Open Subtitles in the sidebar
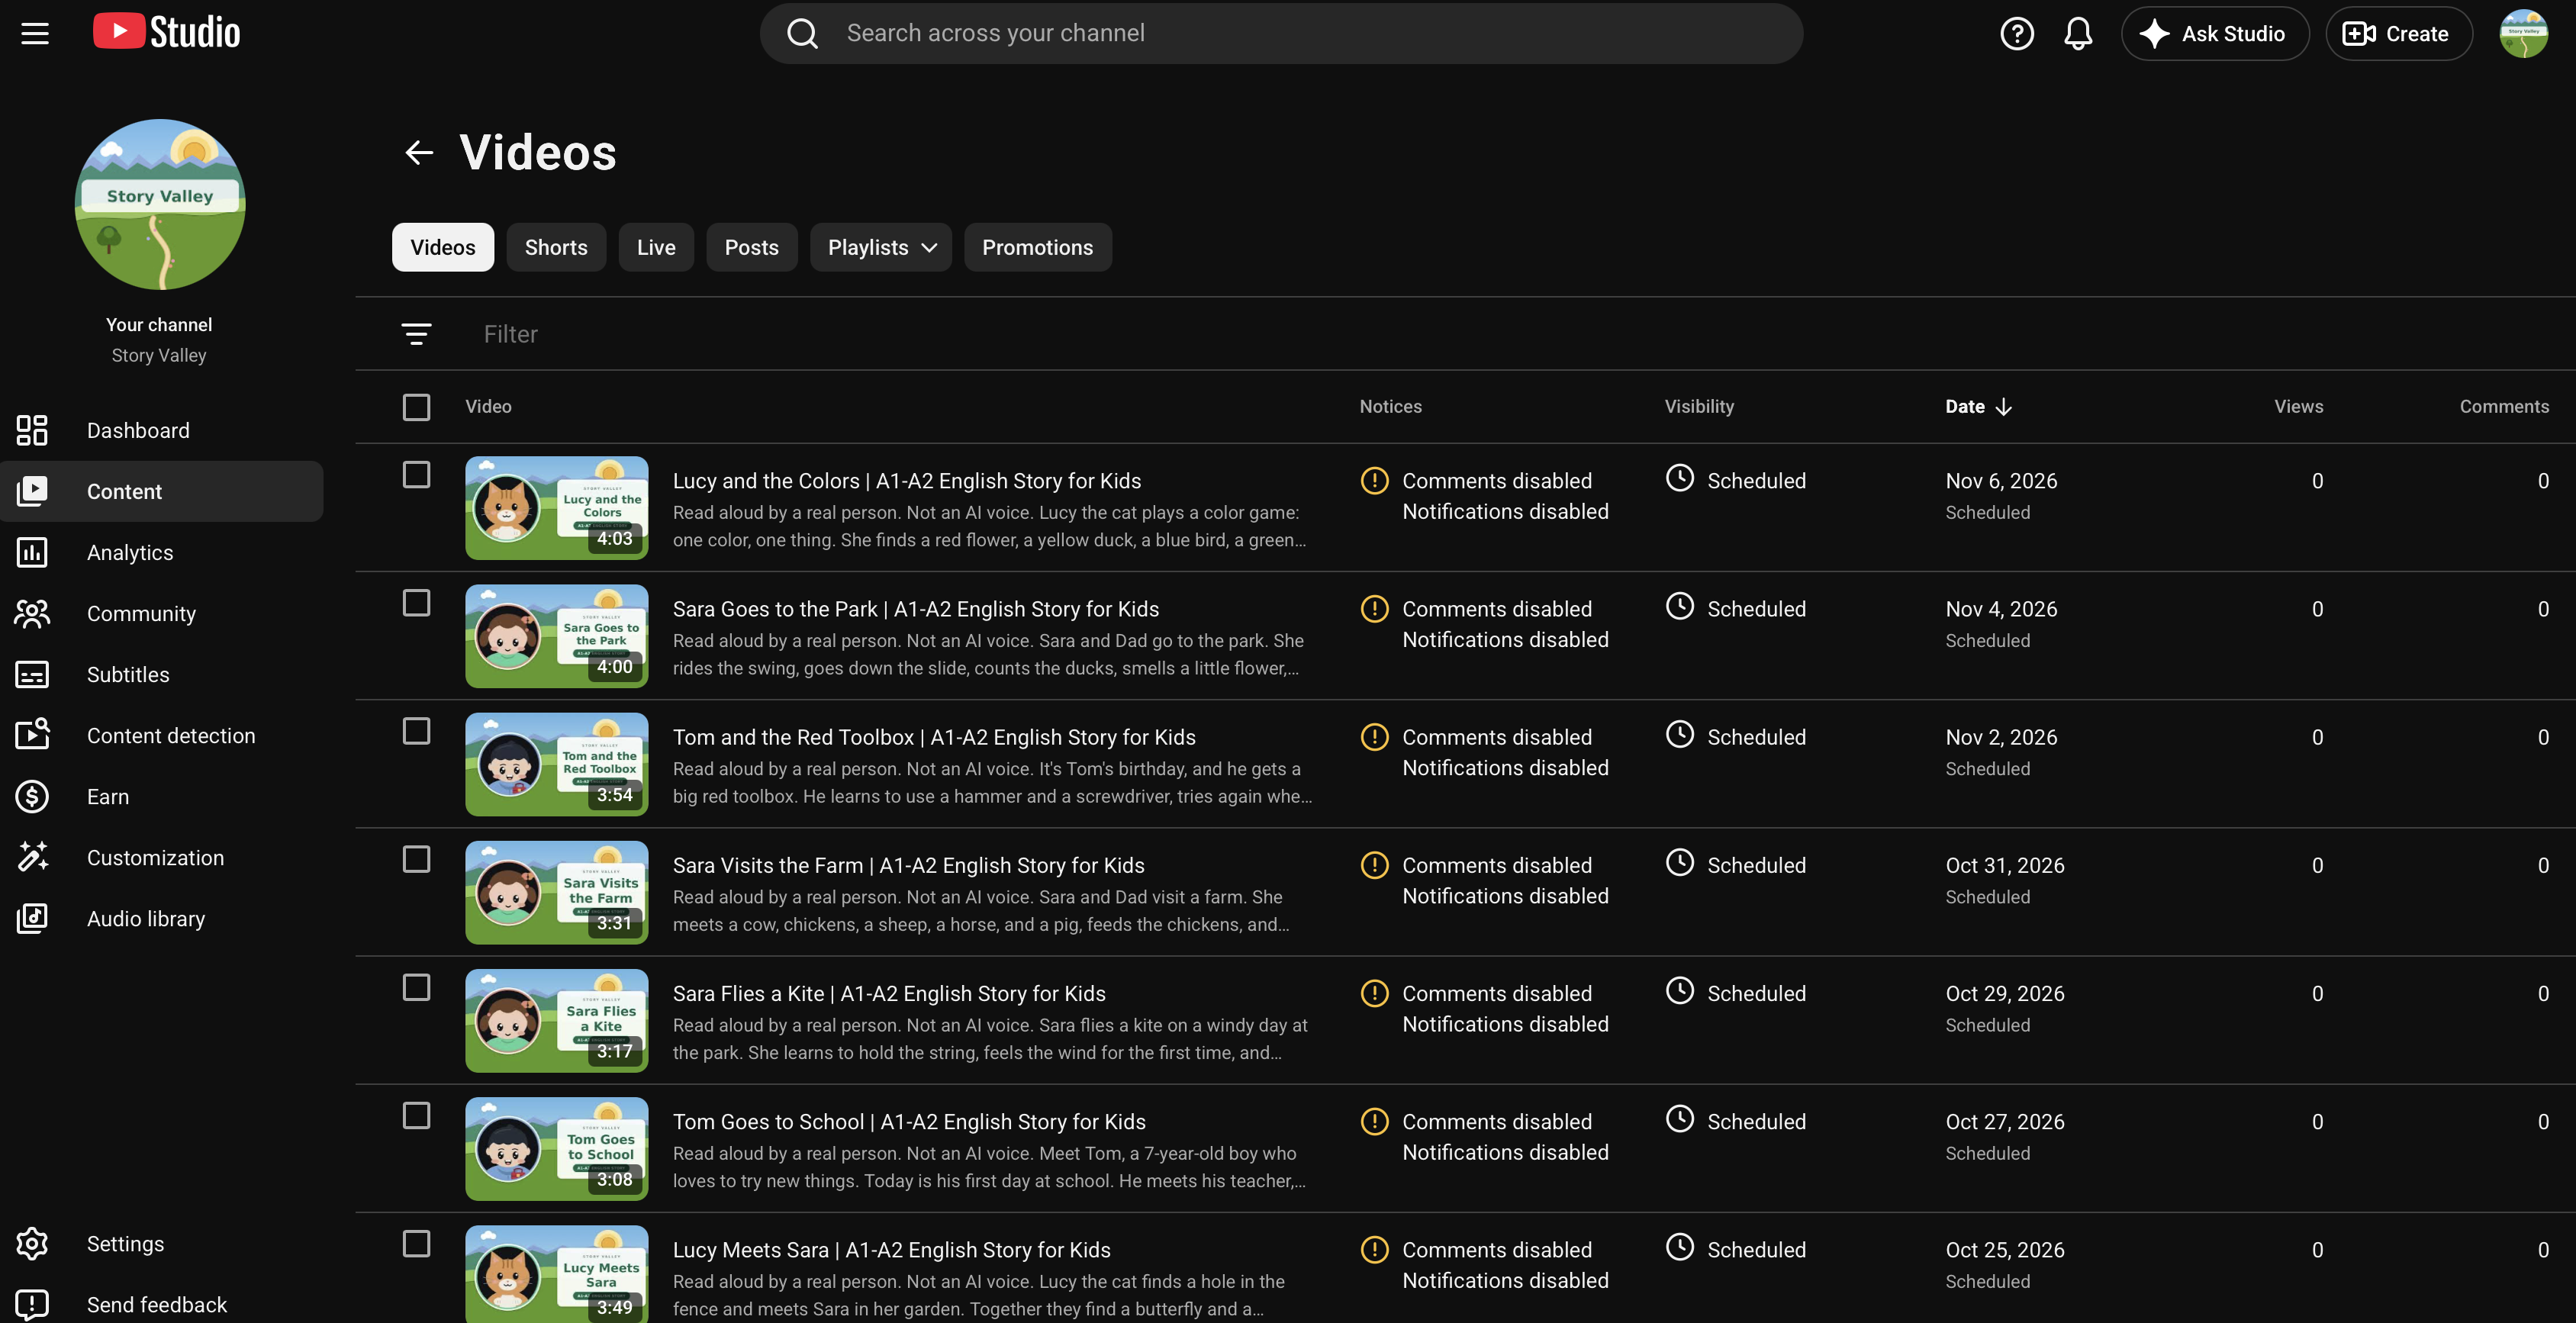2576x1323 pixels. [162, 674]
